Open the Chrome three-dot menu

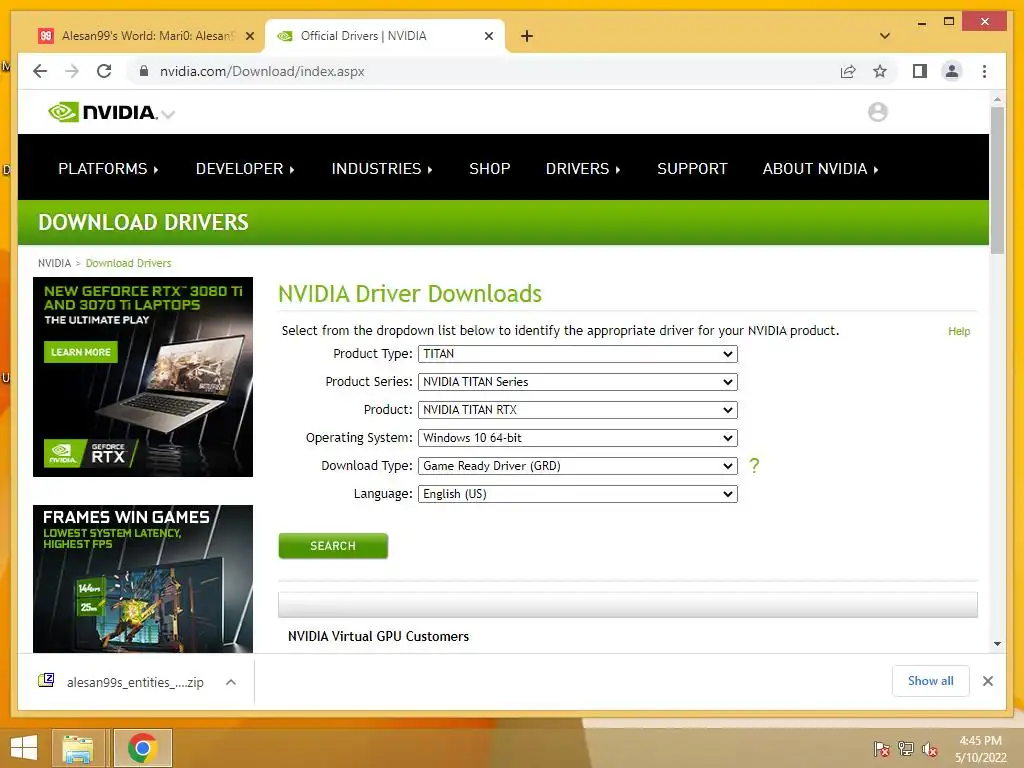coord(984,71)
